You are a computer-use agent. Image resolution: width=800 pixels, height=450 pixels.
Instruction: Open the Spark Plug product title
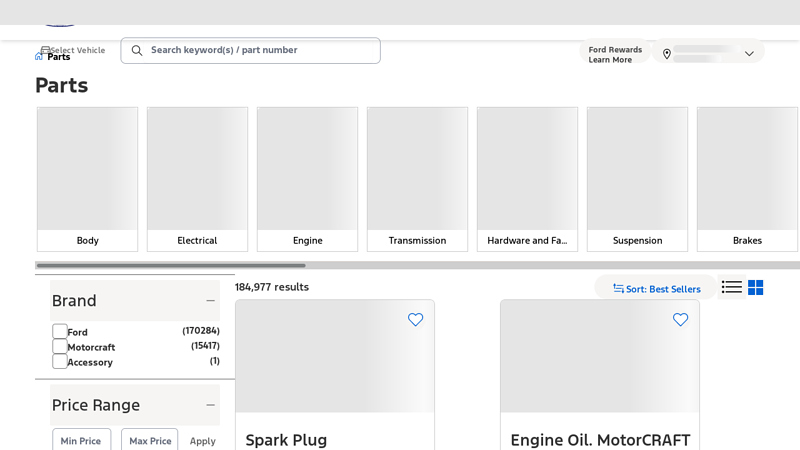[x=286, y=440]
